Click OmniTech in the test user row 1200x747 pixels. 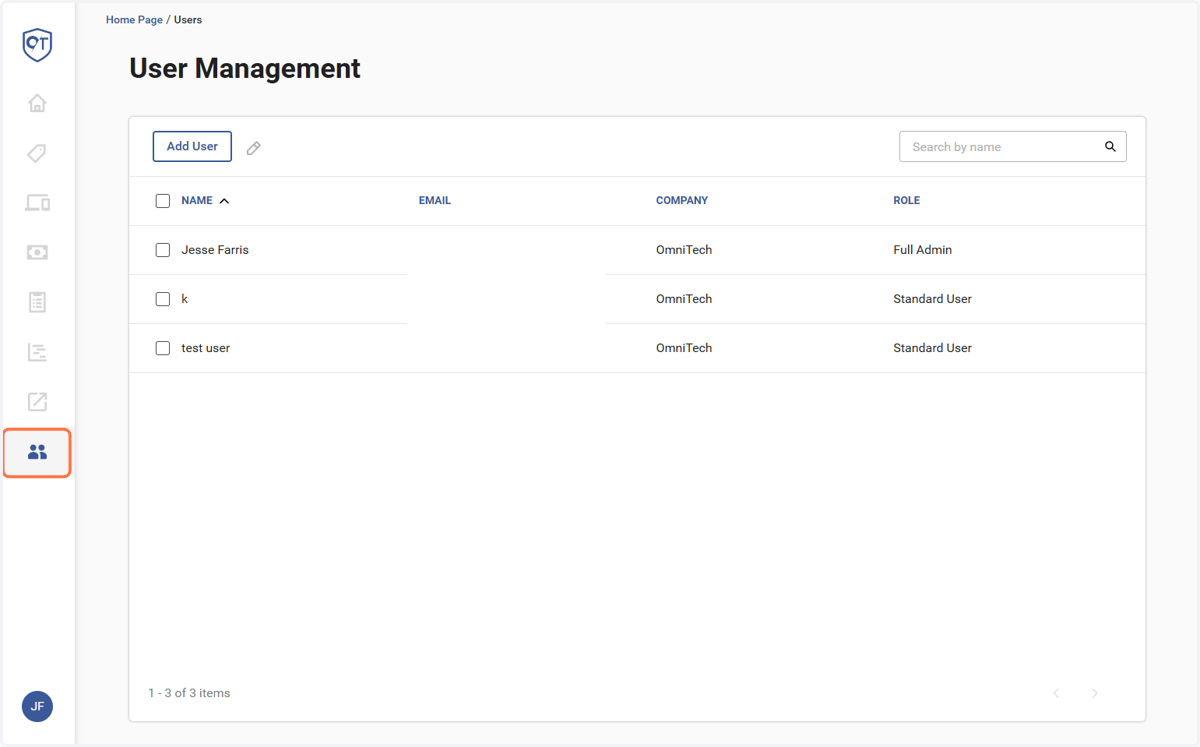tap(684, 348)
